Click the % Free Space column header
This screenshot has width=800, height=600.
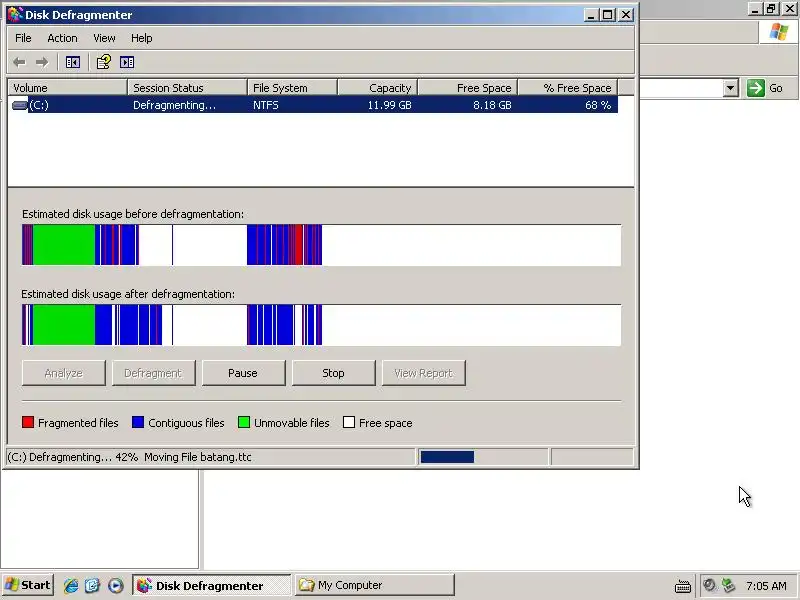[x=568, y=88]
